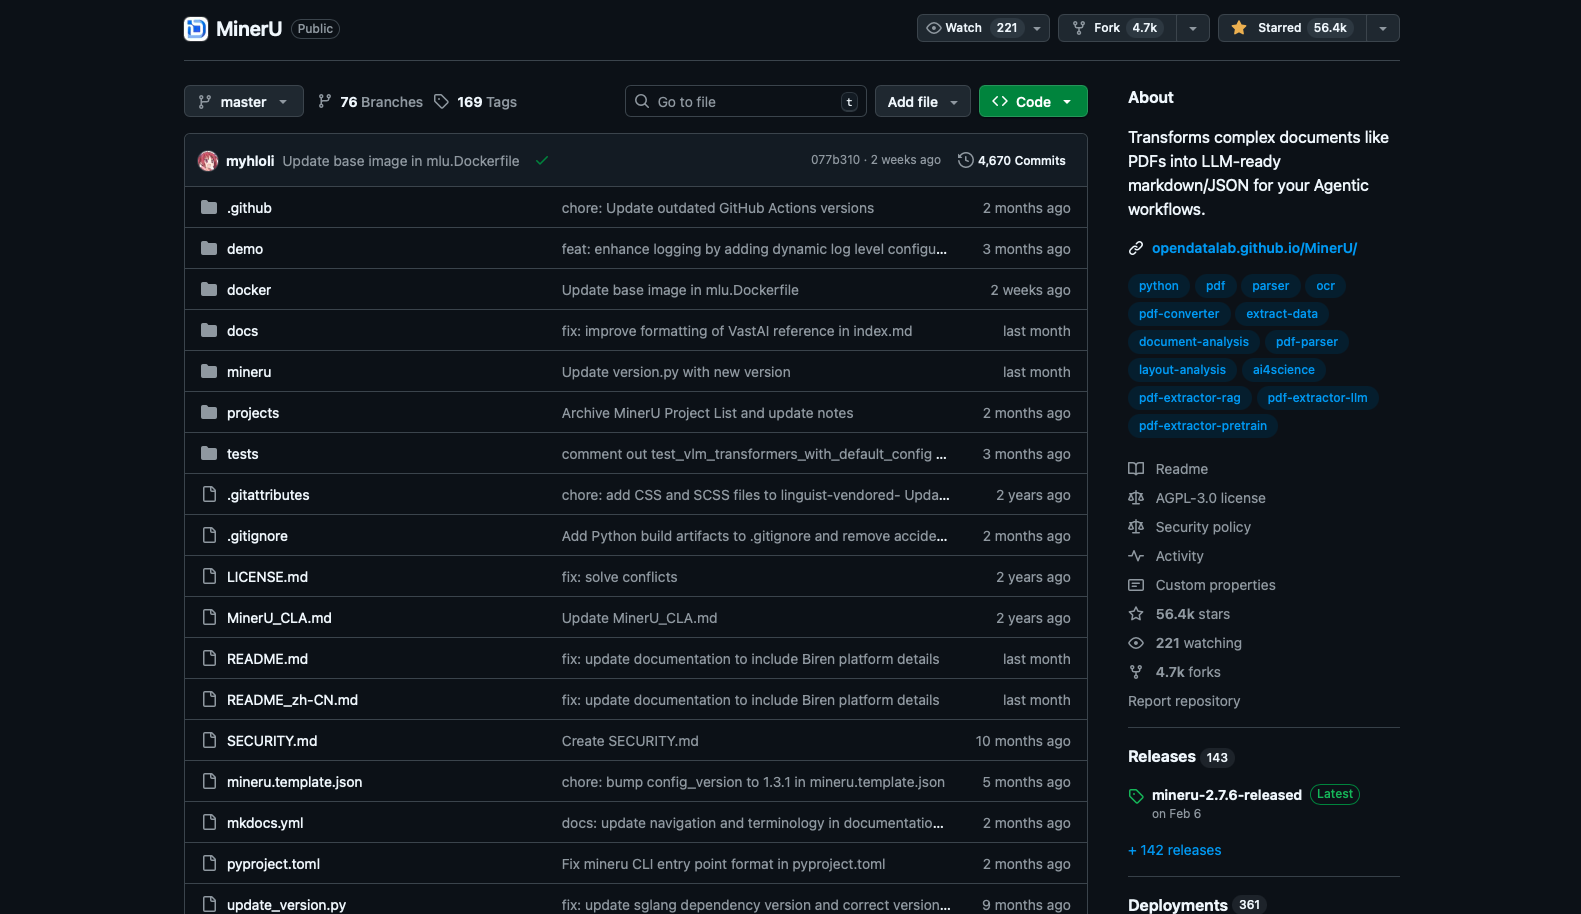Click the file icon for SECURITY.md
This screenshot has width=1581, height=914.
click(x=209, y=741)
